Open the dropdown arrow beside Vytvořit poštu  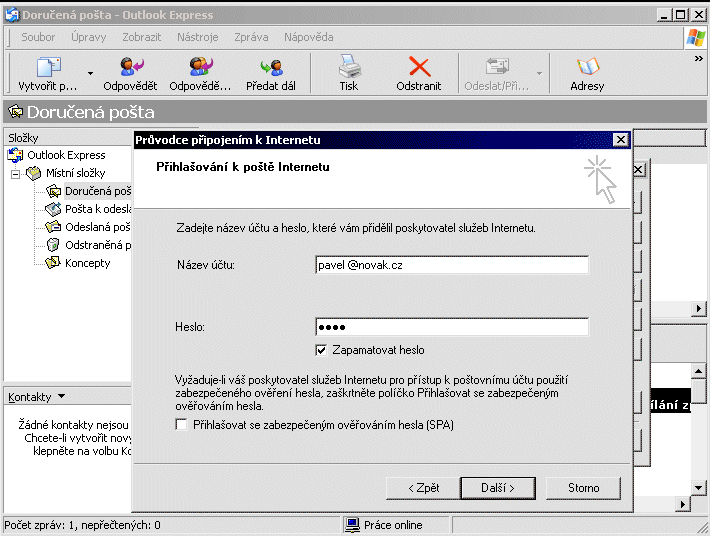pos(90,73)
